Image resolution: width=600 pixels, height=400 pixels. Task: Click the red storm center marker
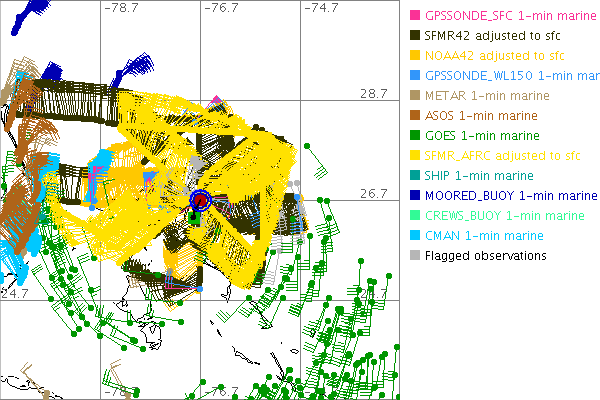(x=200, y=202)
